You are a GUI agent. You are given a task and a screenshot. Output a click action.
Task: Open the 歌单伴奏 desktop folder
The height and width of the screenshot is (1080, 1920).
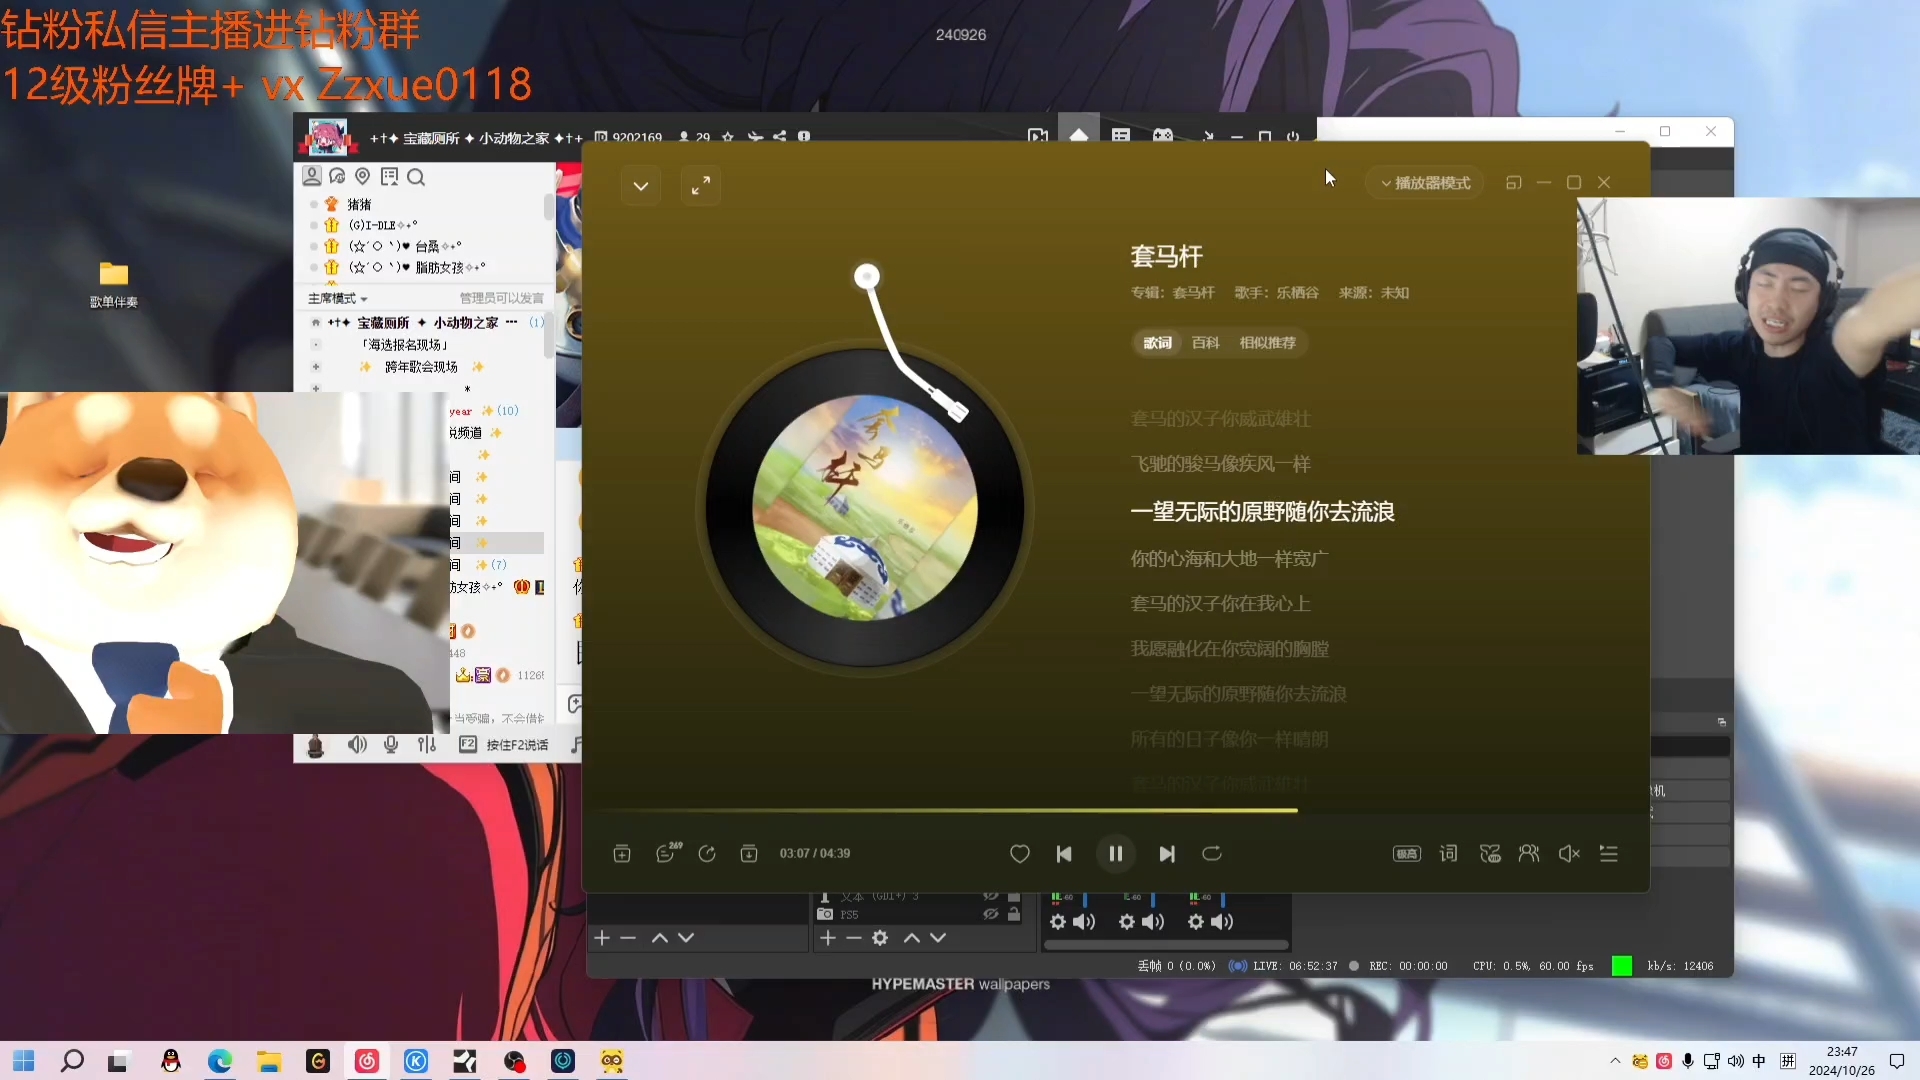point(113,285)
